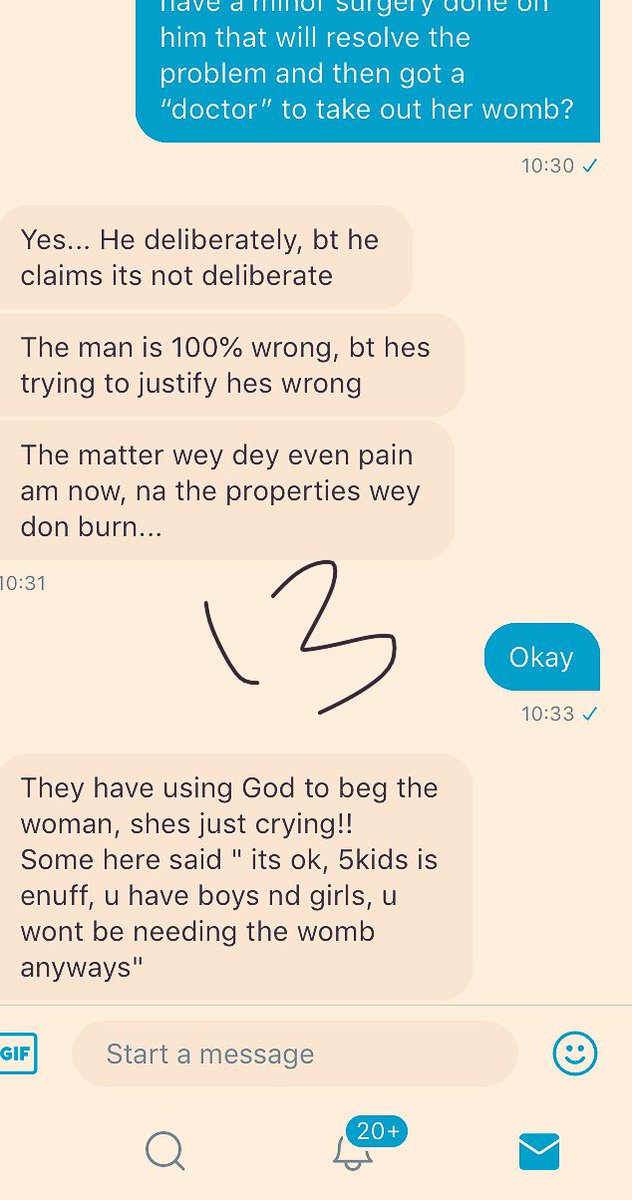The image size is (632, 1200).
Task: Click the 10:31 timestamp
Action: tap(23, 582)
